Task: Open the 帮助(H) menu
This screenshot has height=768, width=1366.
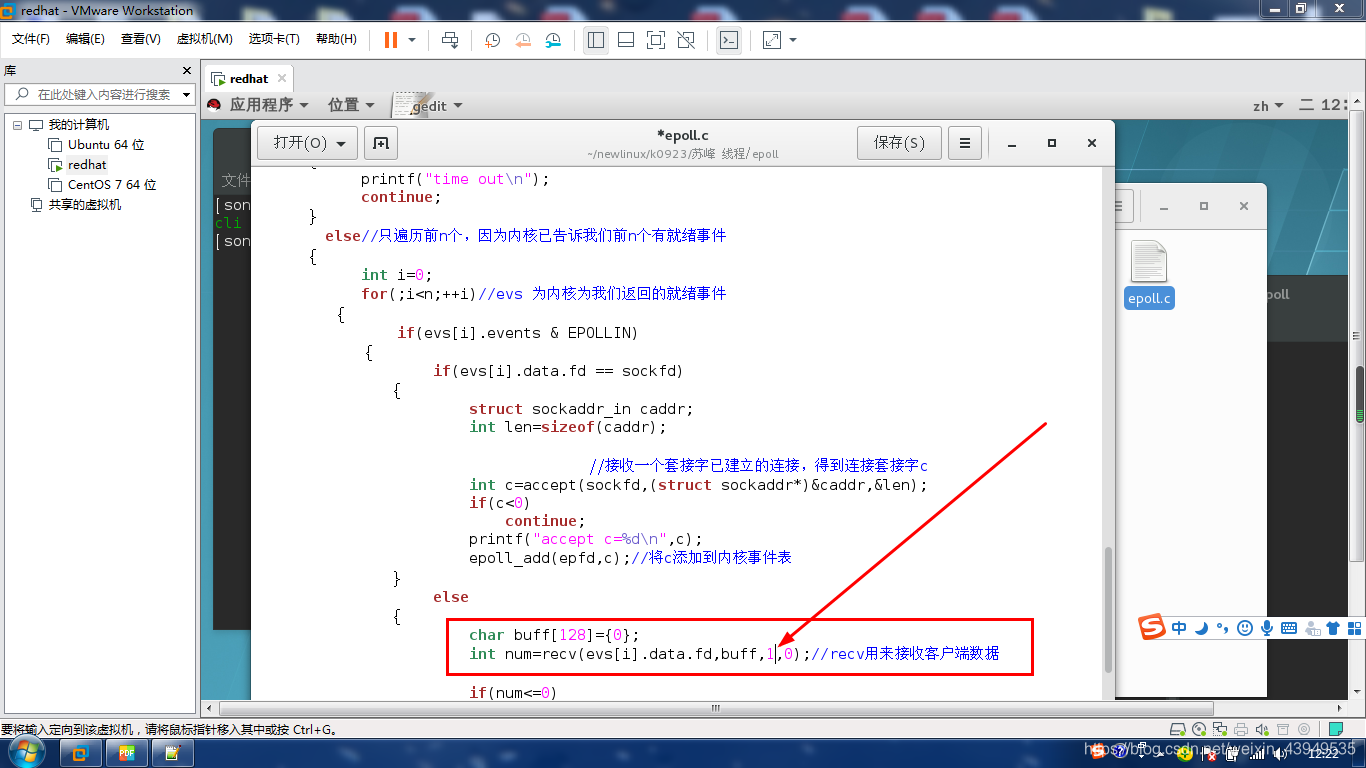Action: click(336, 39)
